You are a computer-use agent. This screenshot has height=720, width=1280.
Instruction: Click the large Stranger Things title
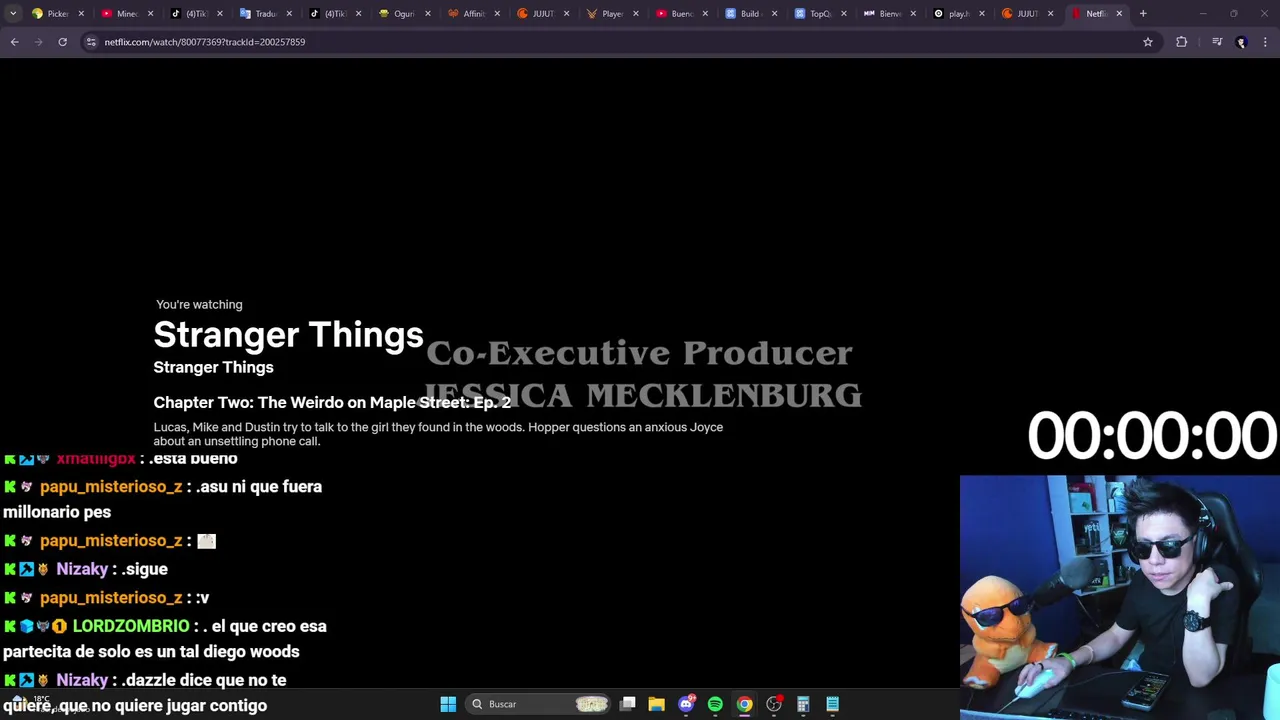(288, 335)
